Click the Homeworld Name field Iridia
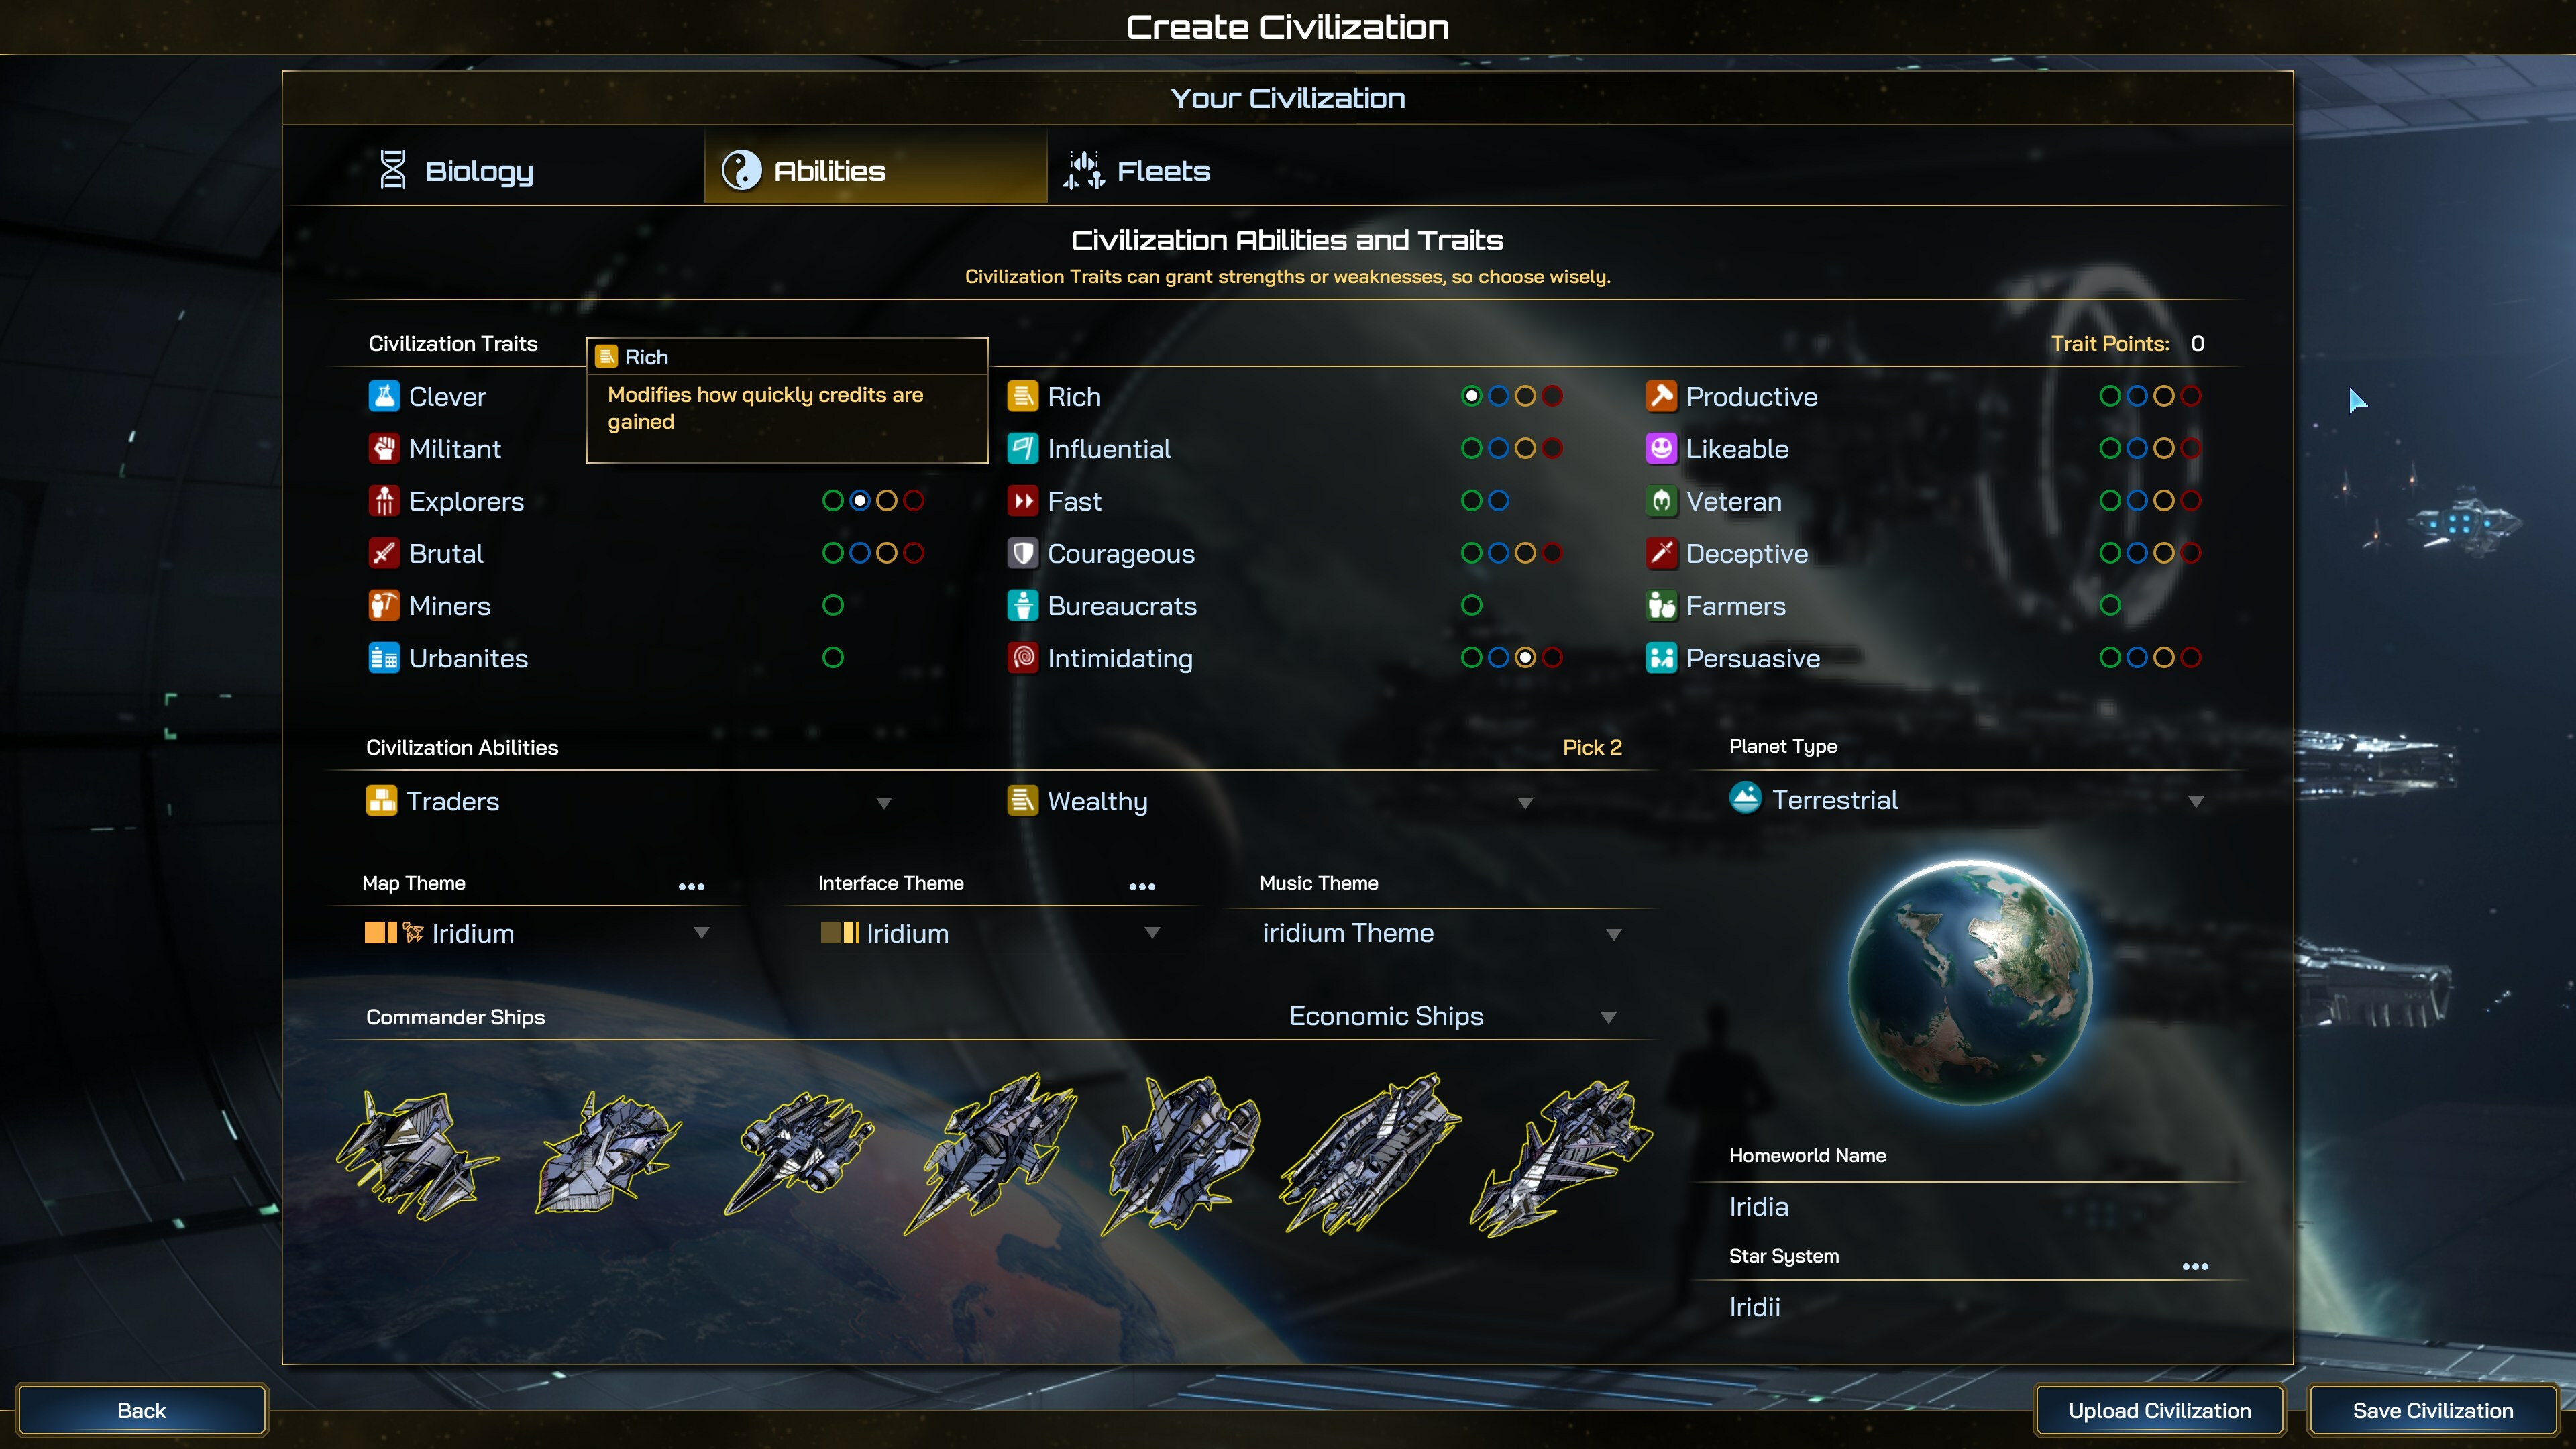This screenshot has height=1449, width=2576. (x=1966, y=1206)
